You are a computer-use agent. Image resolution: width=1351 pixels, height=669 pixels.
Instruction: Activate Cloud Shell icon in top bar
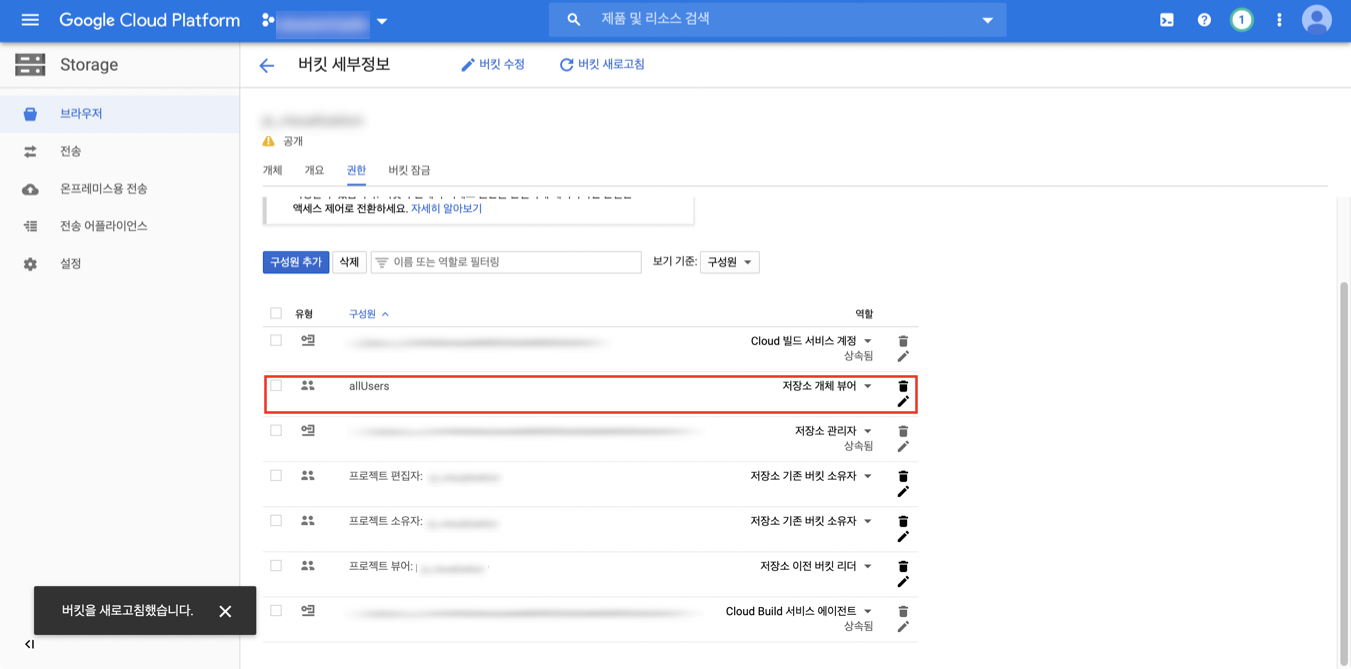pos(1167,20)
